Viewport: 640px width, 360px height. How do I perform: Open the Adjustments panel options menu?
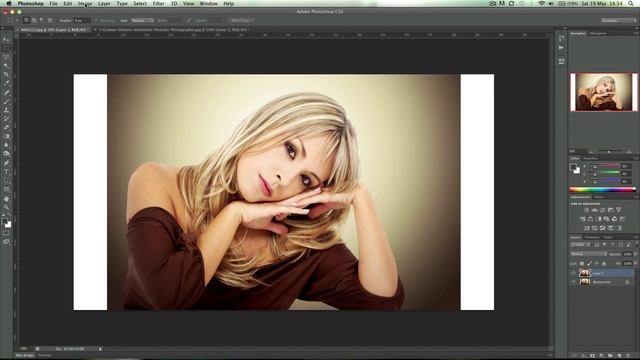(636, 197)
